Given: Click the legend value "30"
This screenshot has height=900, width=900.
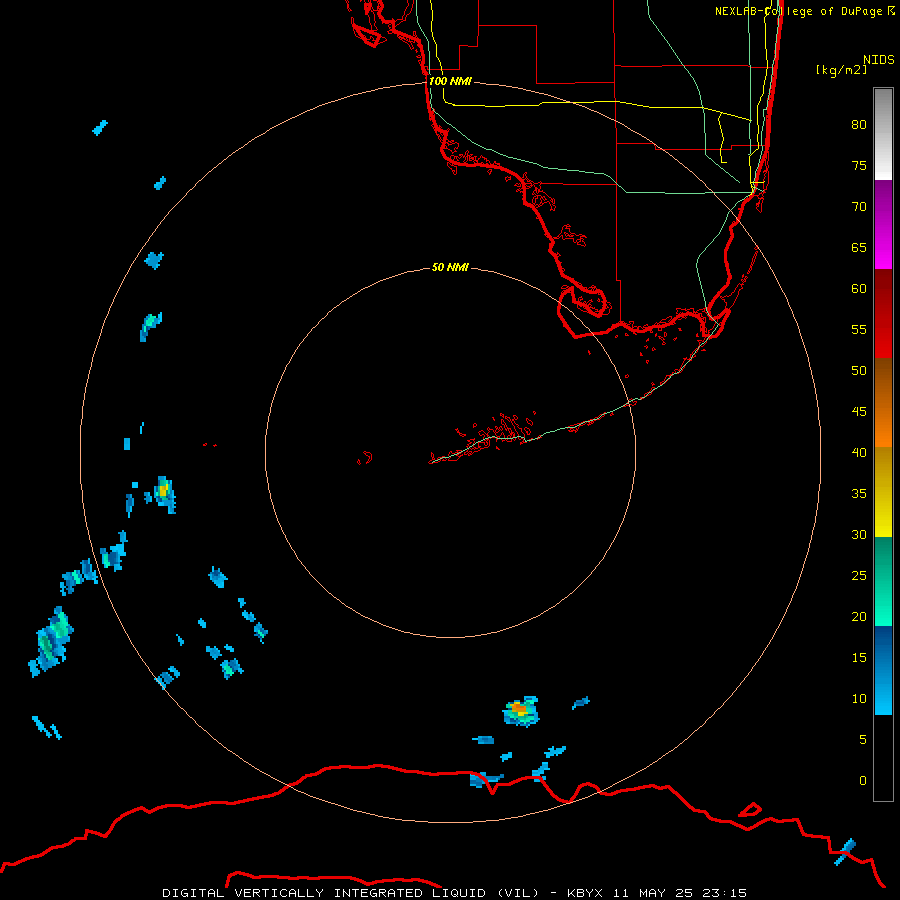Looking at the screenshot, I should (859, 534).
